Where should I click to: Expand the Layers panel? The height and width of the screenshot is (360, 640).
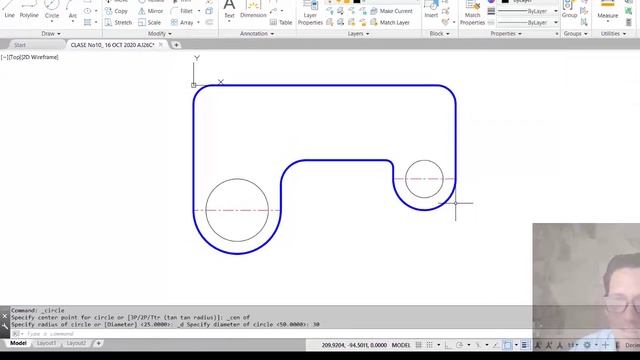(358, 33)
